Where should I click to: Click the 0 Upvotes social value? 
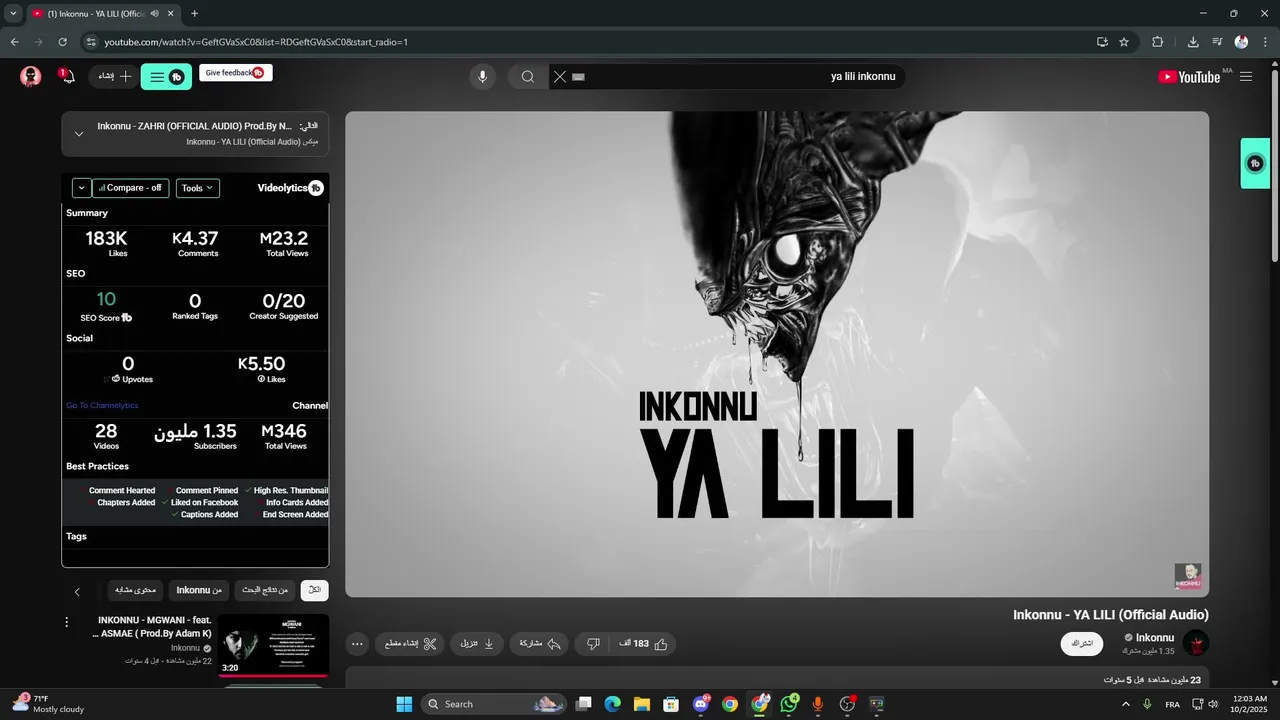point(128,364)
